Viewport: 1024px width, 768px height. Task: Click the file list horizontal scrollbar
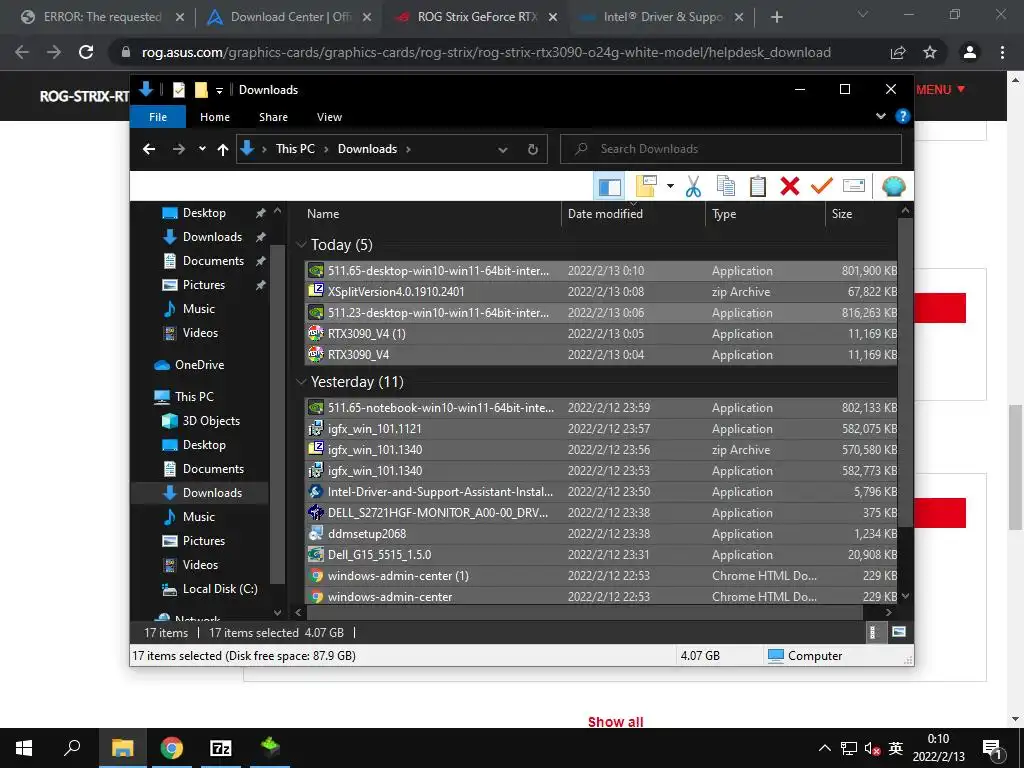(584, 613)
